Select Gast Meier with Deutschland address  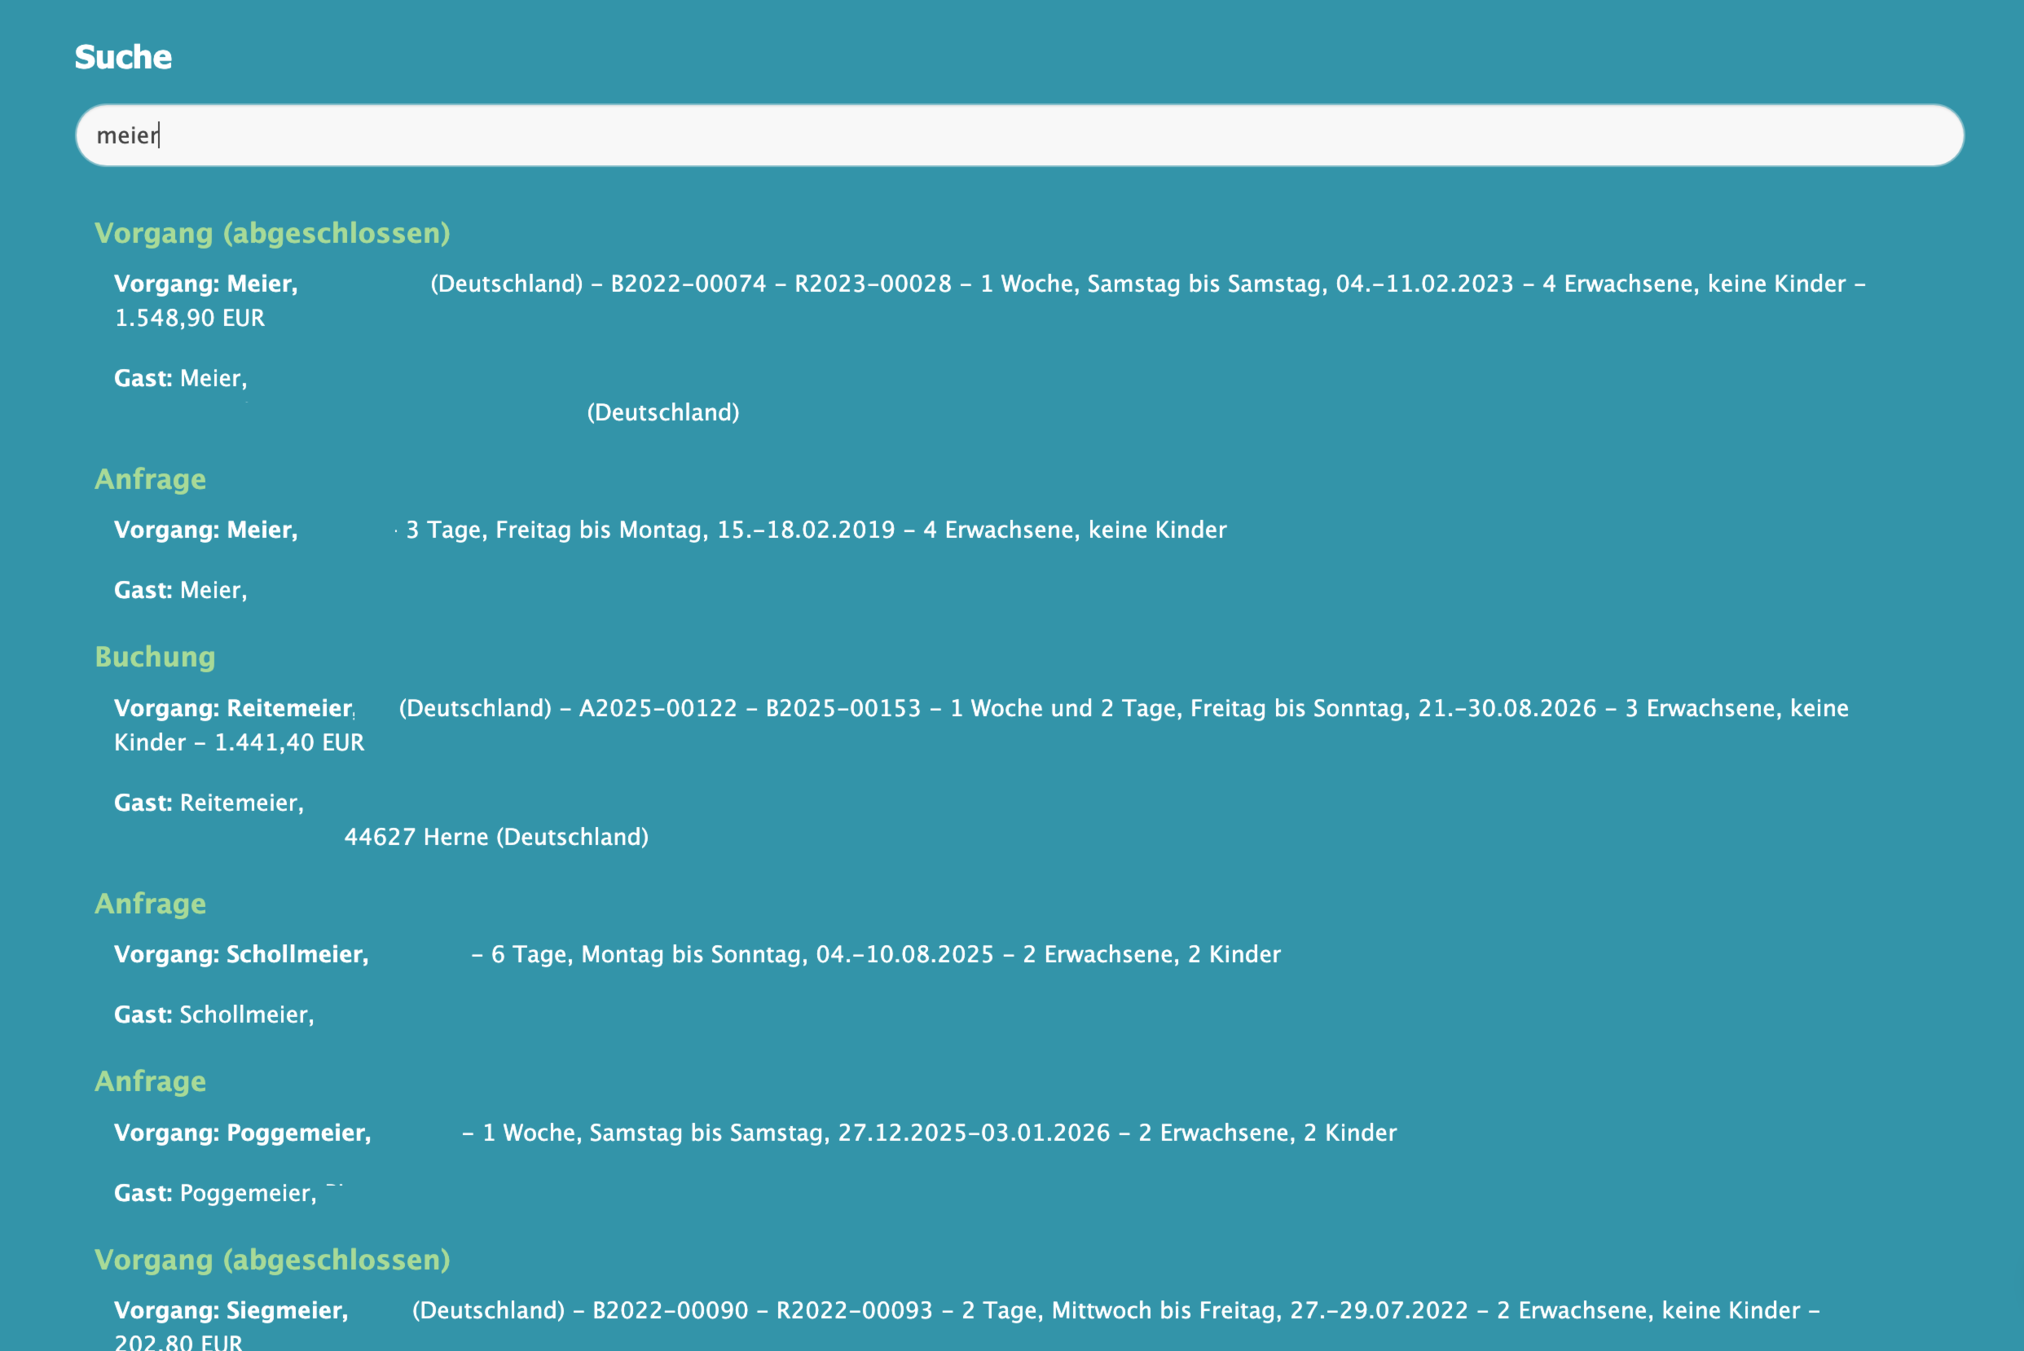click(x=181, y=379)
